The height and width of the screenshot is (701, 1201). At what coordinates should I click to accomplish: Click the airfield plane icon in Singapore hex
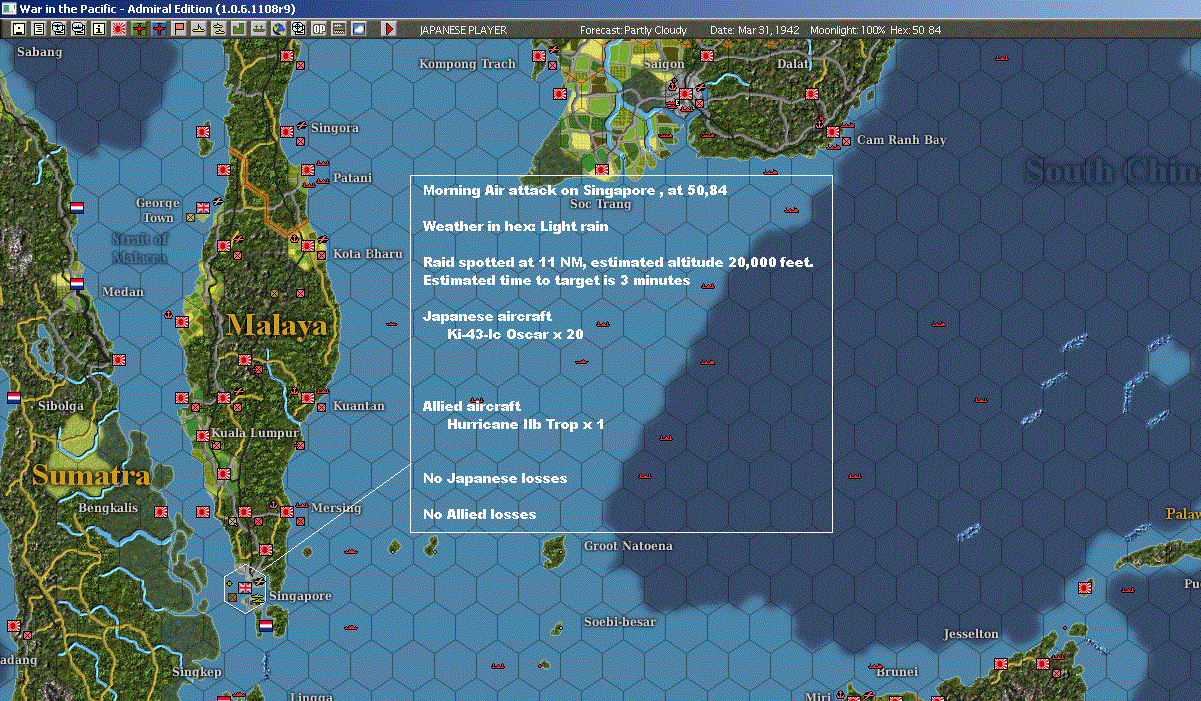click(x=258, y=579)
